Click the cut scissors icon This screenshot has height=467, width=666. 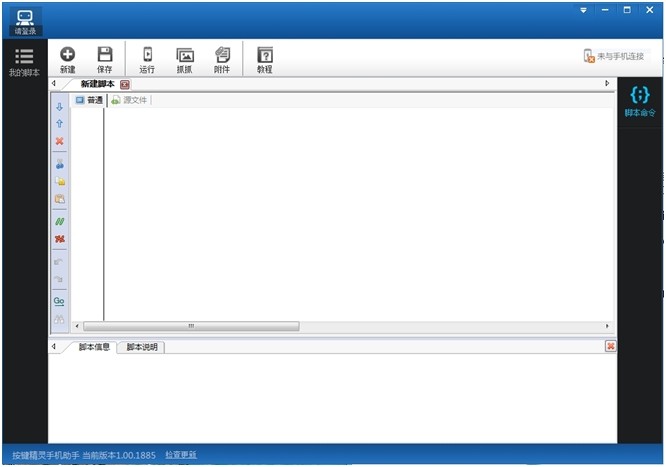pos(59,164)
